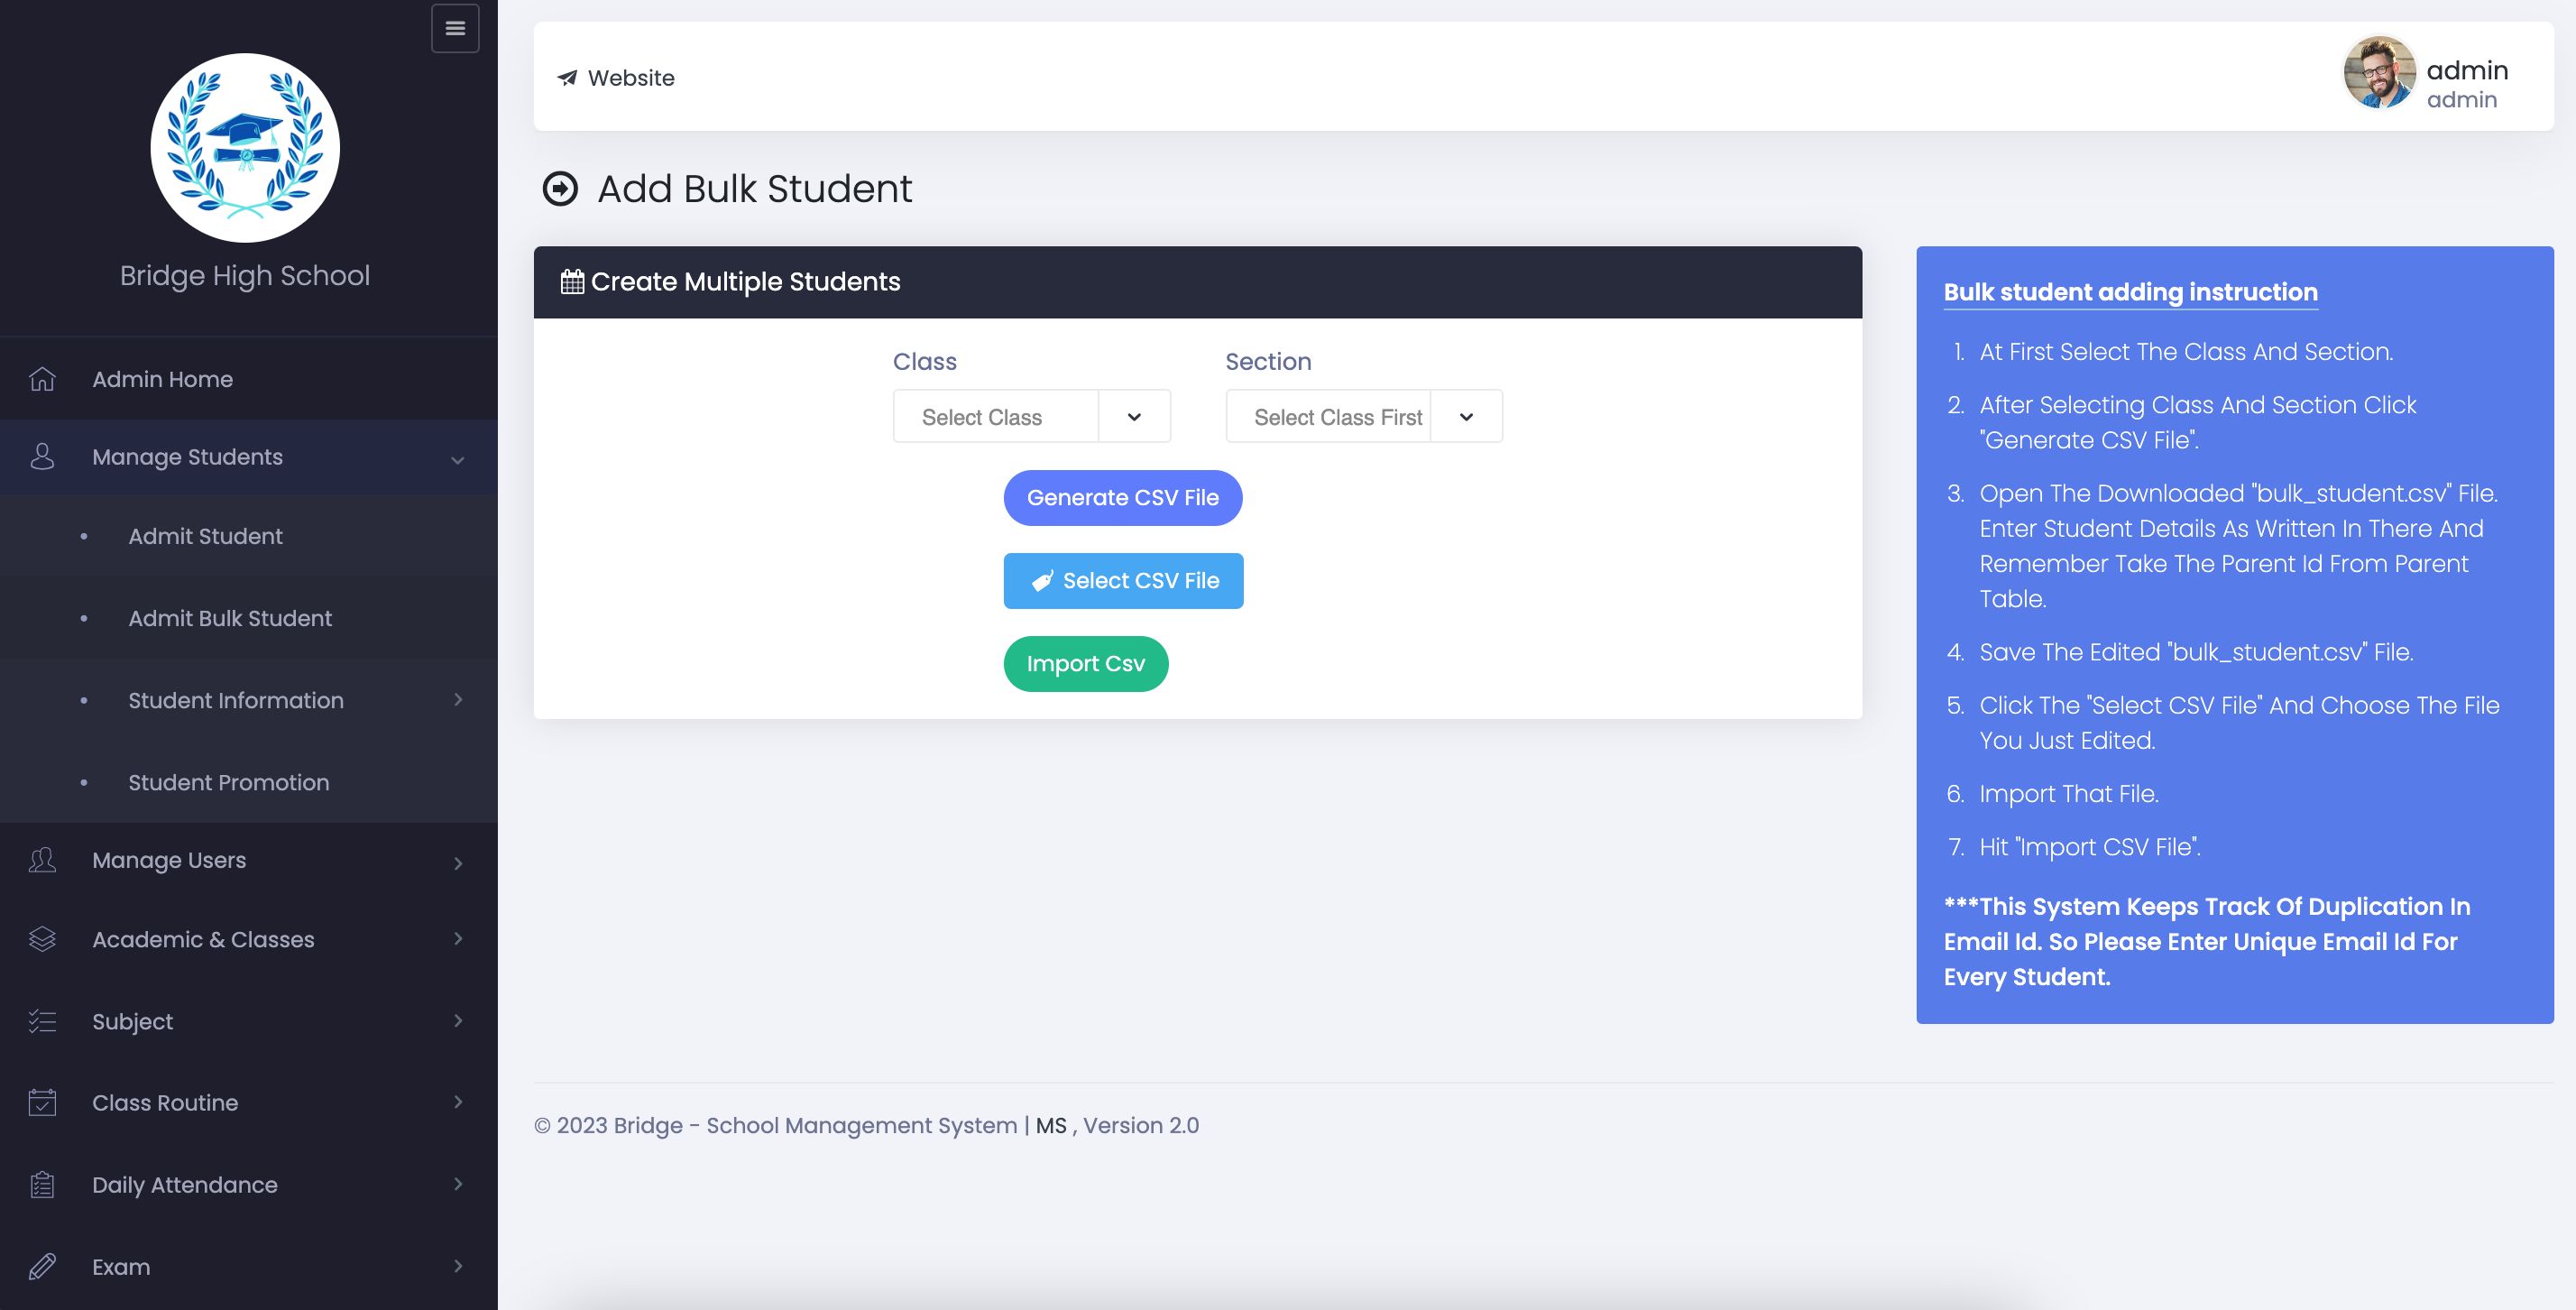Expand Student Information submenu arrow
2576x1310 pixels.
pos(458,700)
